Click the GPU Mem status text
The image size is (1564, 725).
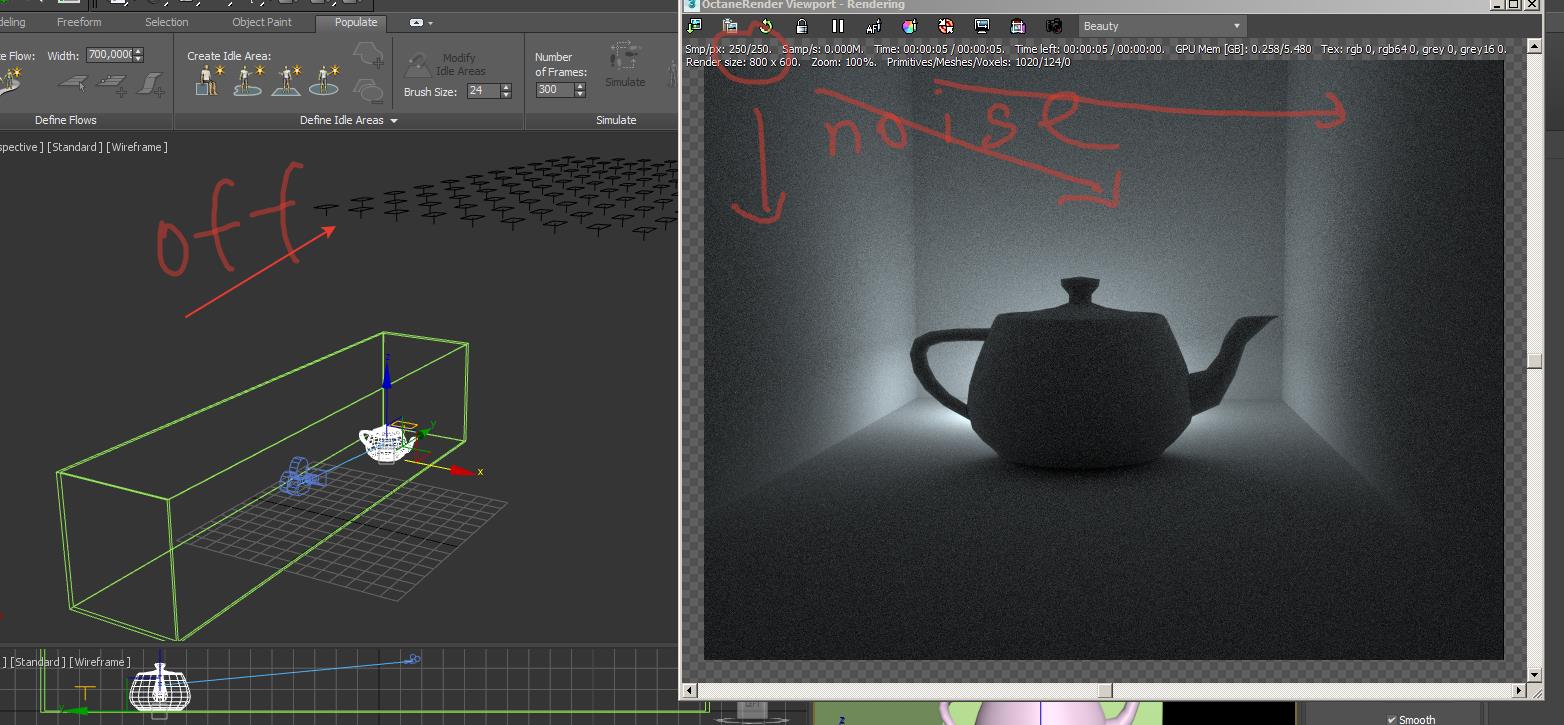[x=1243, y=49]
